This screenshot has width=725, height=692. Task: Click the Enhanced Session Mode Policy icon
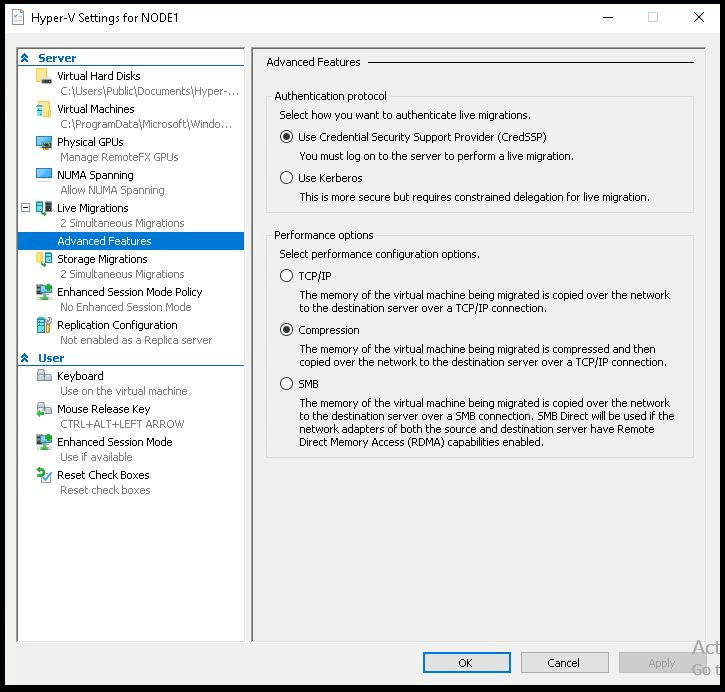(x=44, y=292)
